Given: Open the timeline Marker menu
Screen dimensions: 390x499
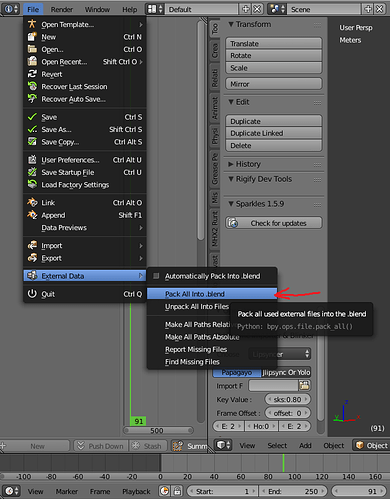Looking at the screenshot, I should coord(67,491).
